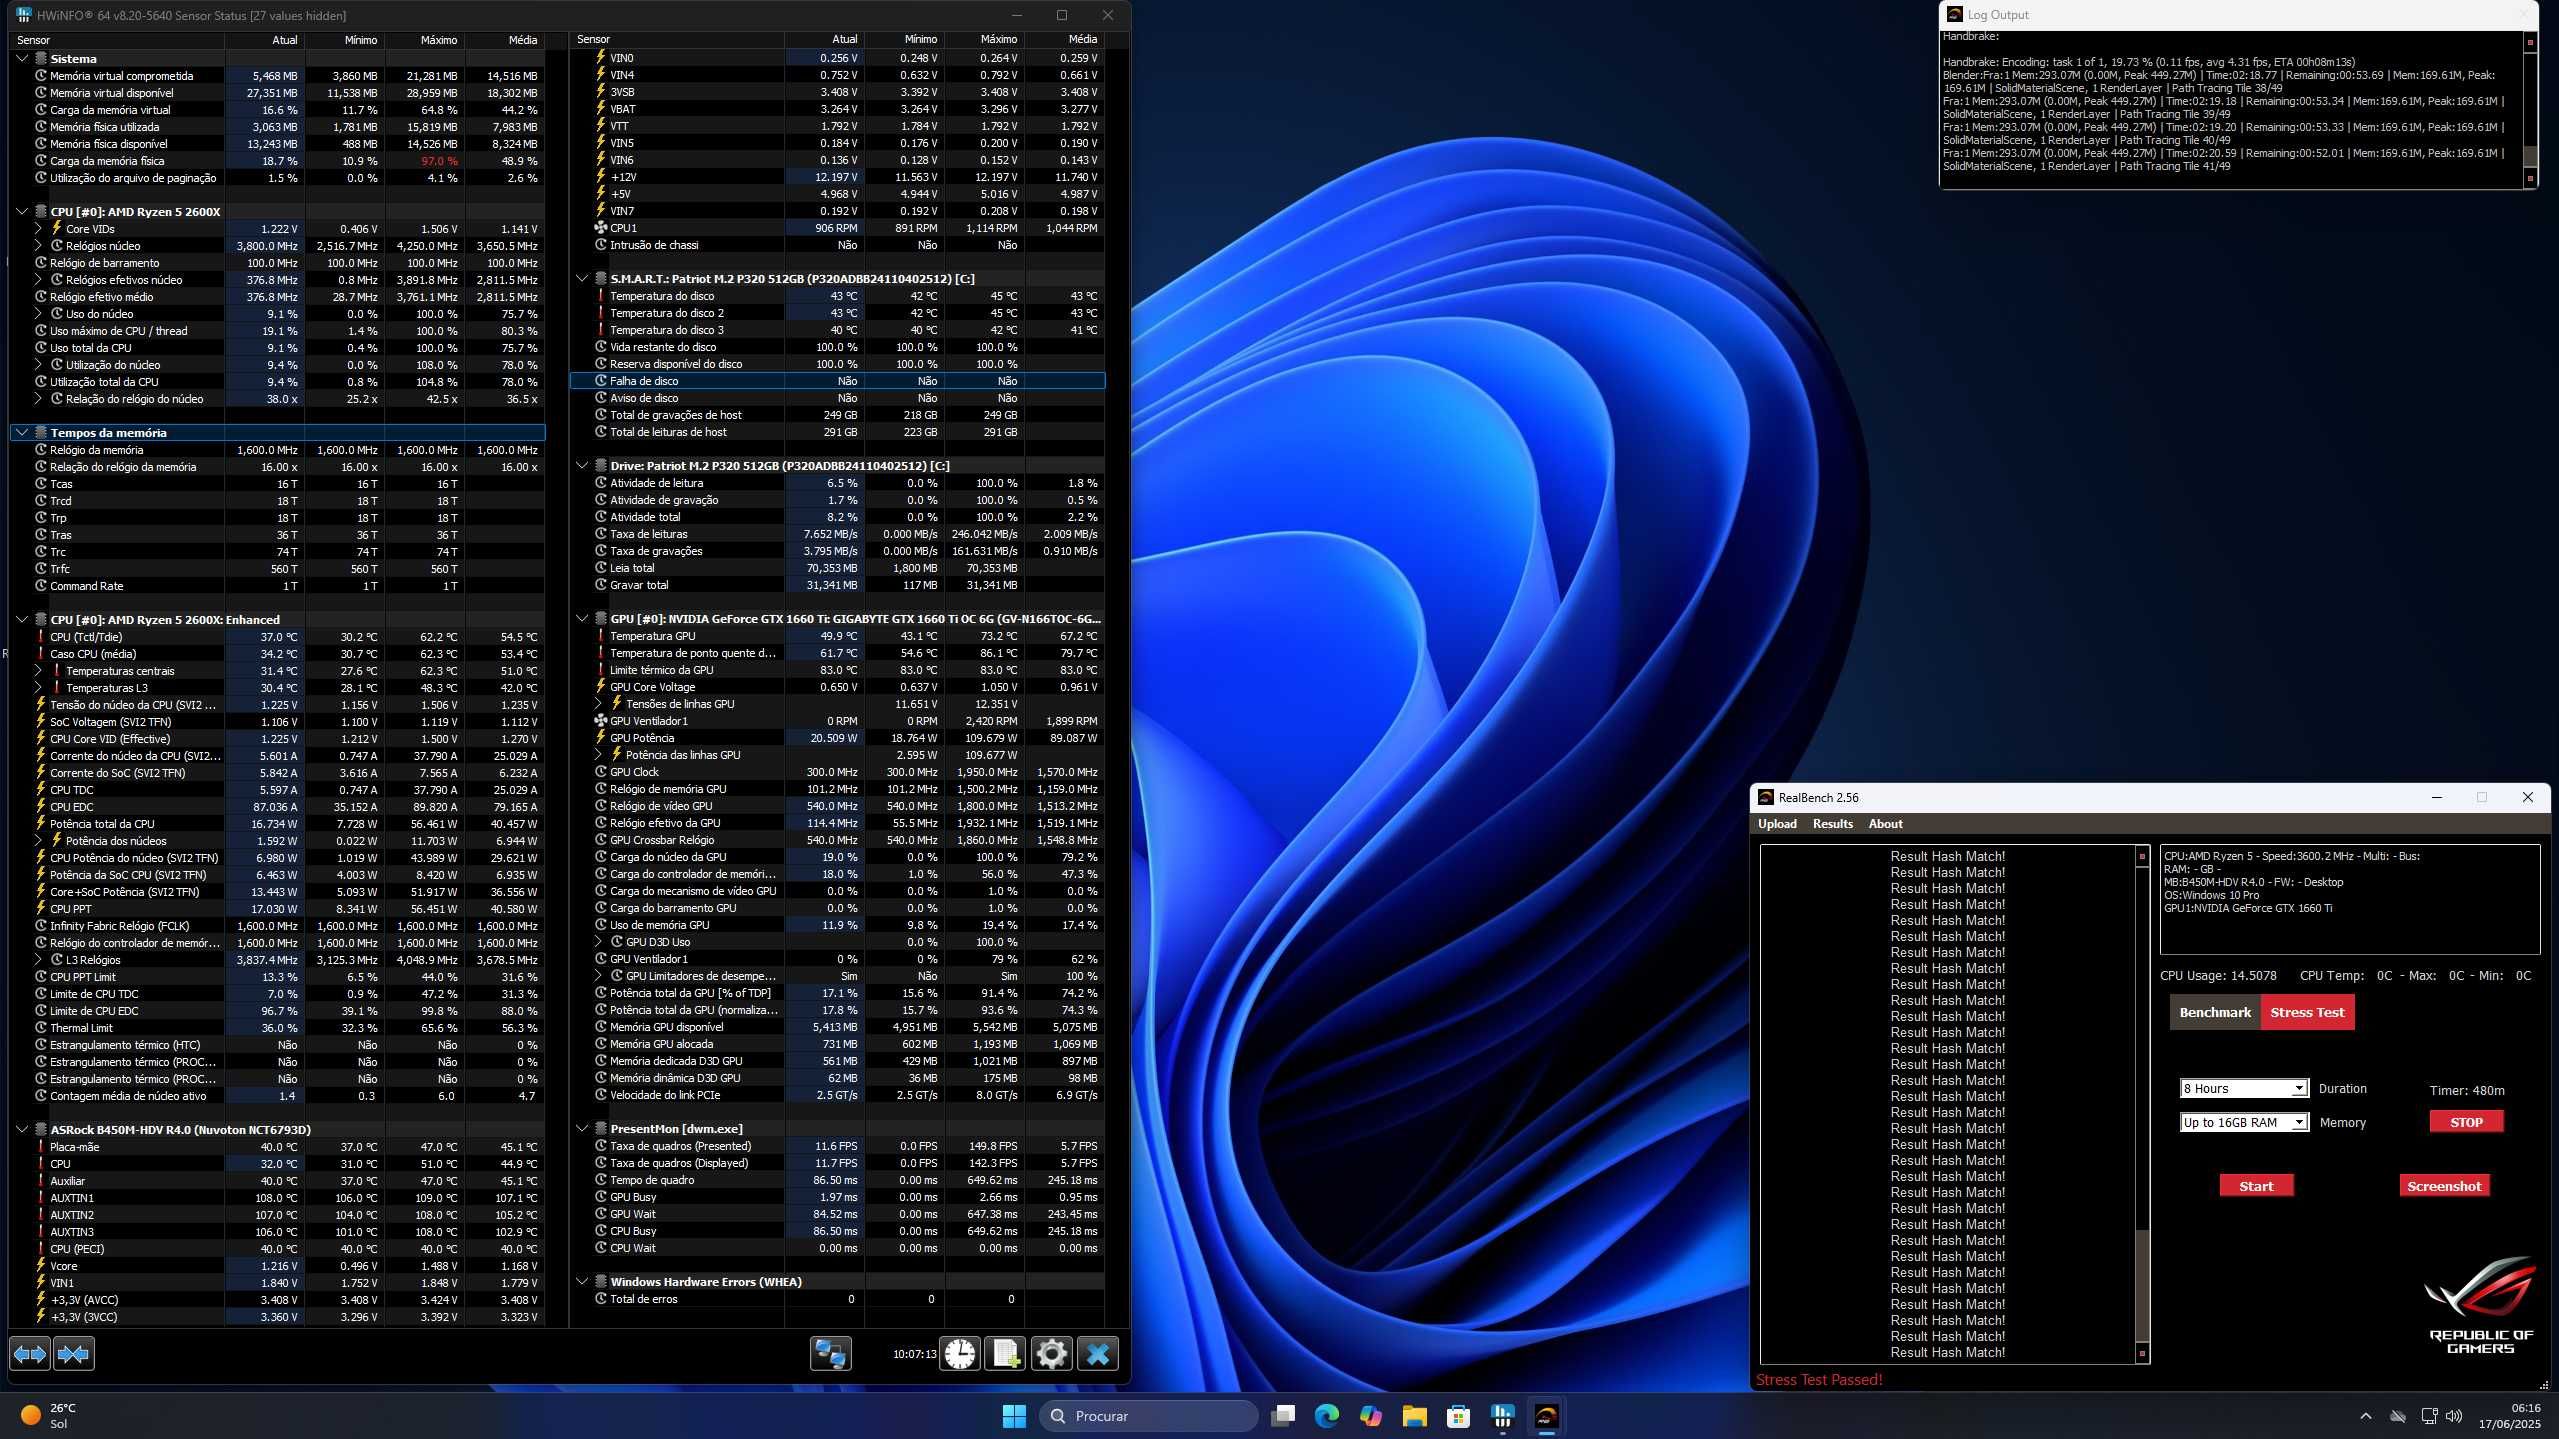Collapse the Sistema sensor group

(x=22, y=59)
